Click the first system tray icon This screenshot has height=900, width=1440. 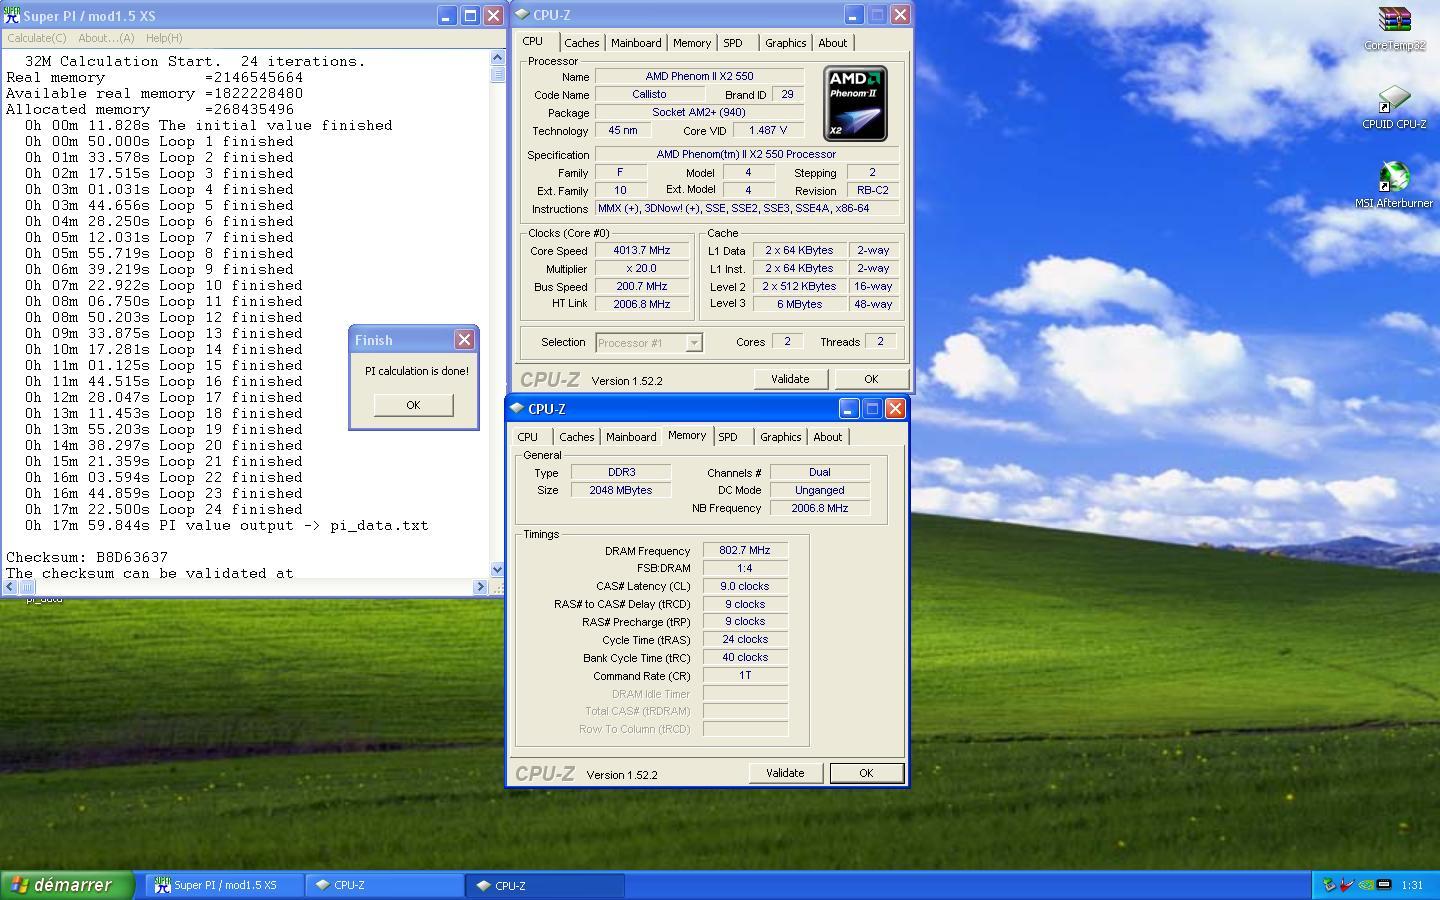(1328, 885)
